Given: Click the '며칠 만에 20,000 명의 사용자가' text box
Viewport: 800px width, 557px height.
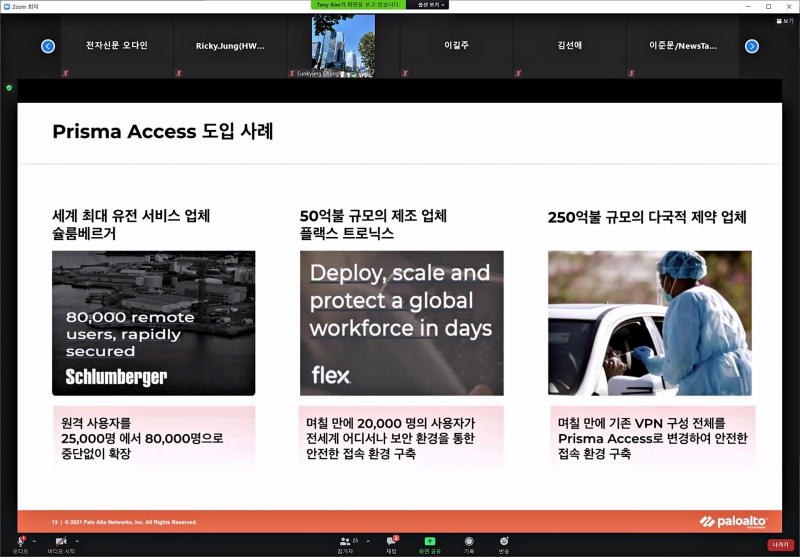Looking at the screenshot, I should point(401,438).
